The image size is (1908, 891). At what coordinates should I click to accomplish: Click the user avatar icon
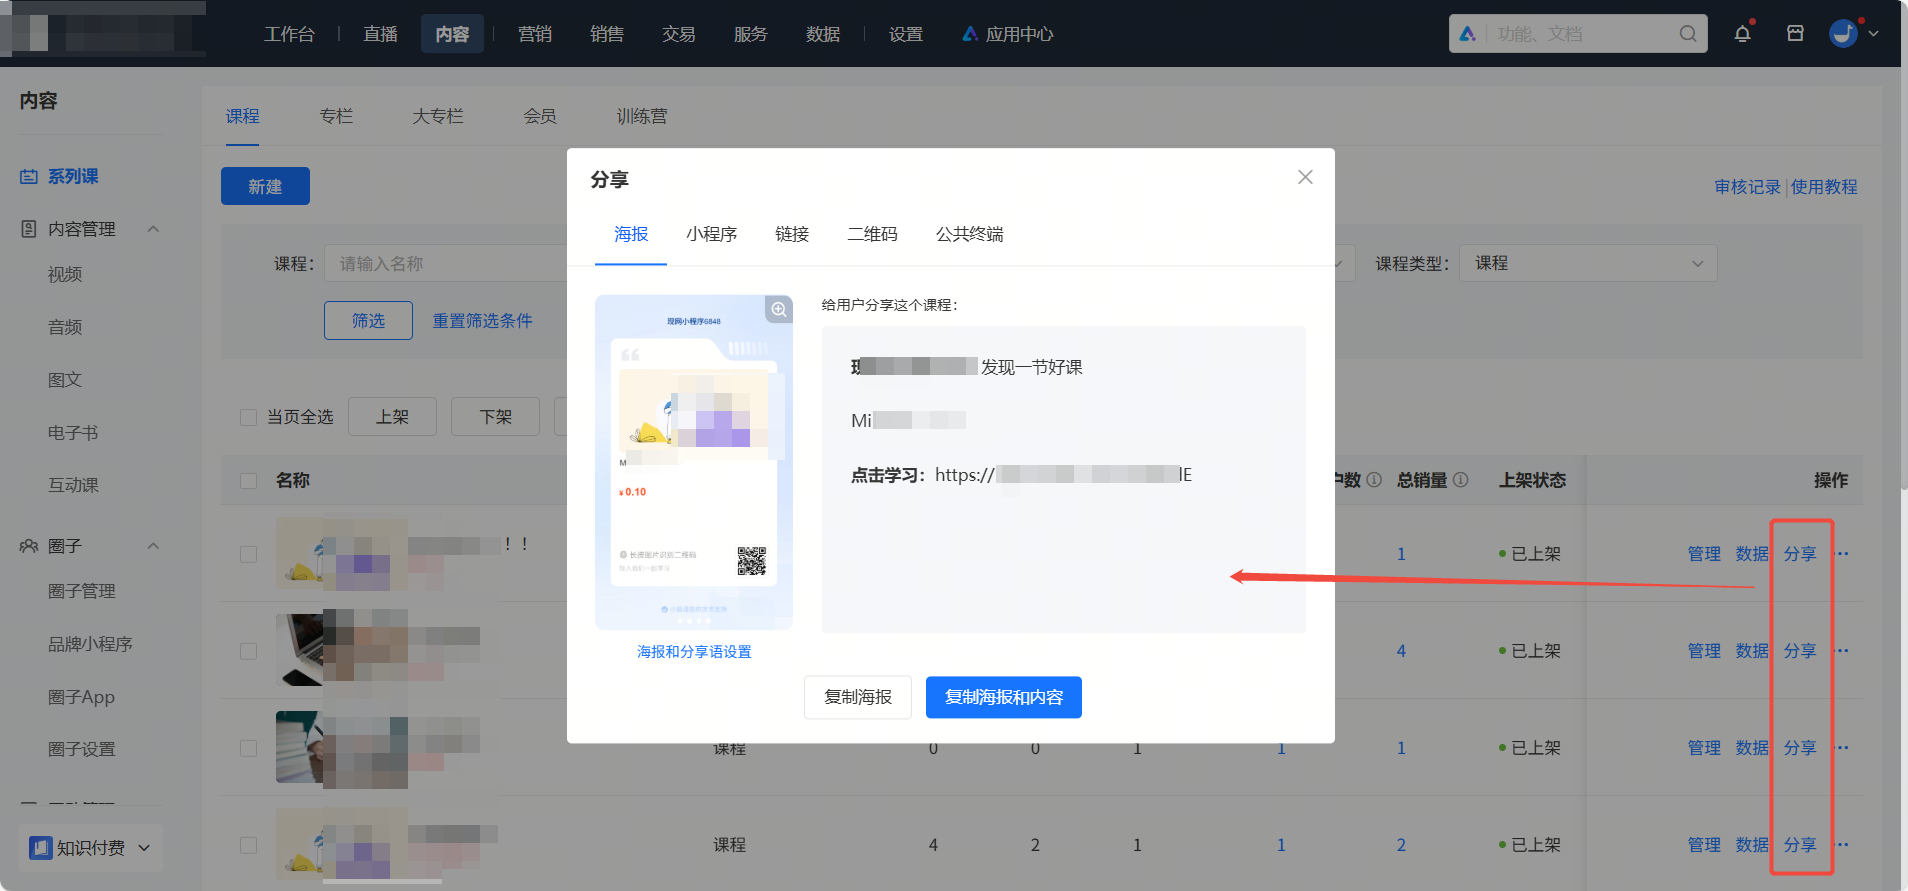pyautogui.click(x=1843, y=33)
